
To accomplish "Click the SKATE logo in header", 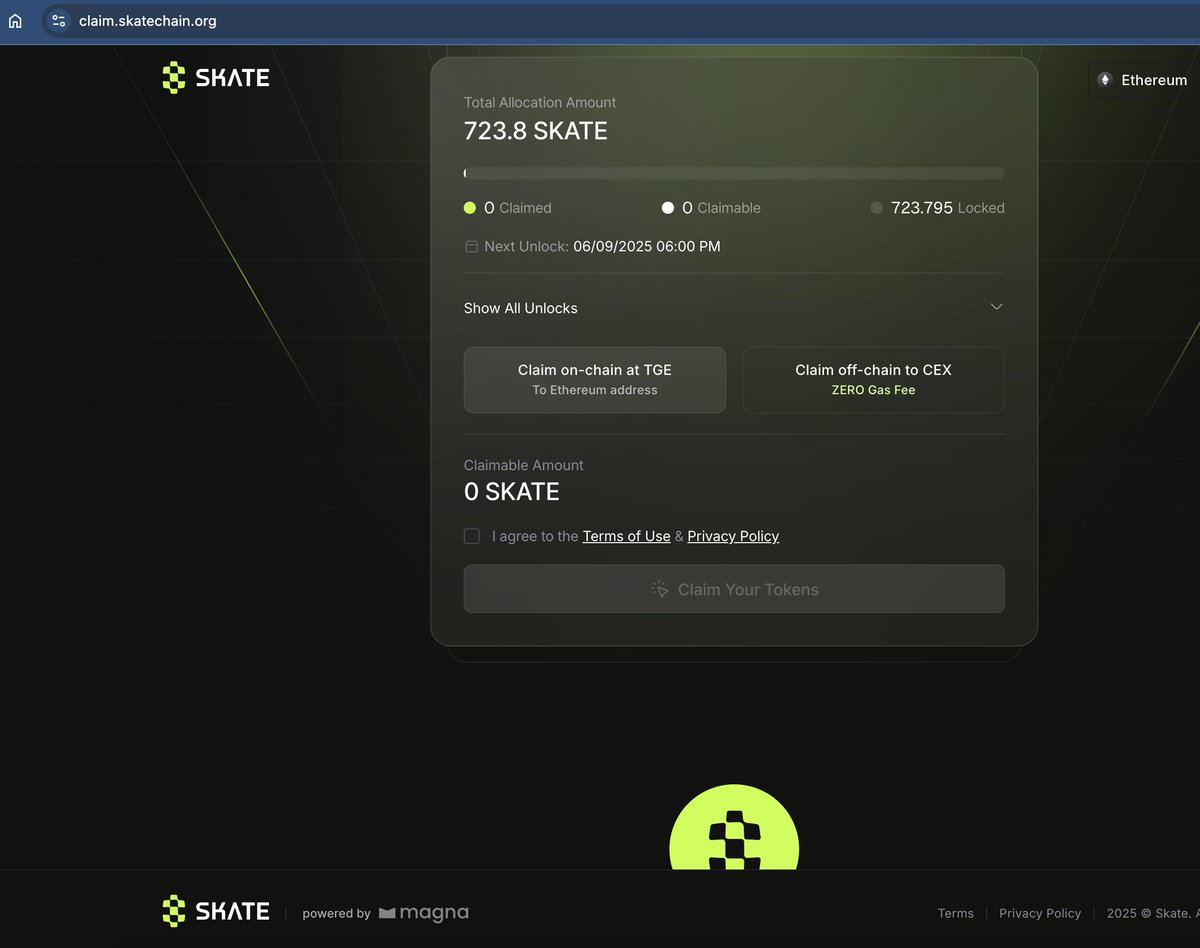I will coord(216,78).
